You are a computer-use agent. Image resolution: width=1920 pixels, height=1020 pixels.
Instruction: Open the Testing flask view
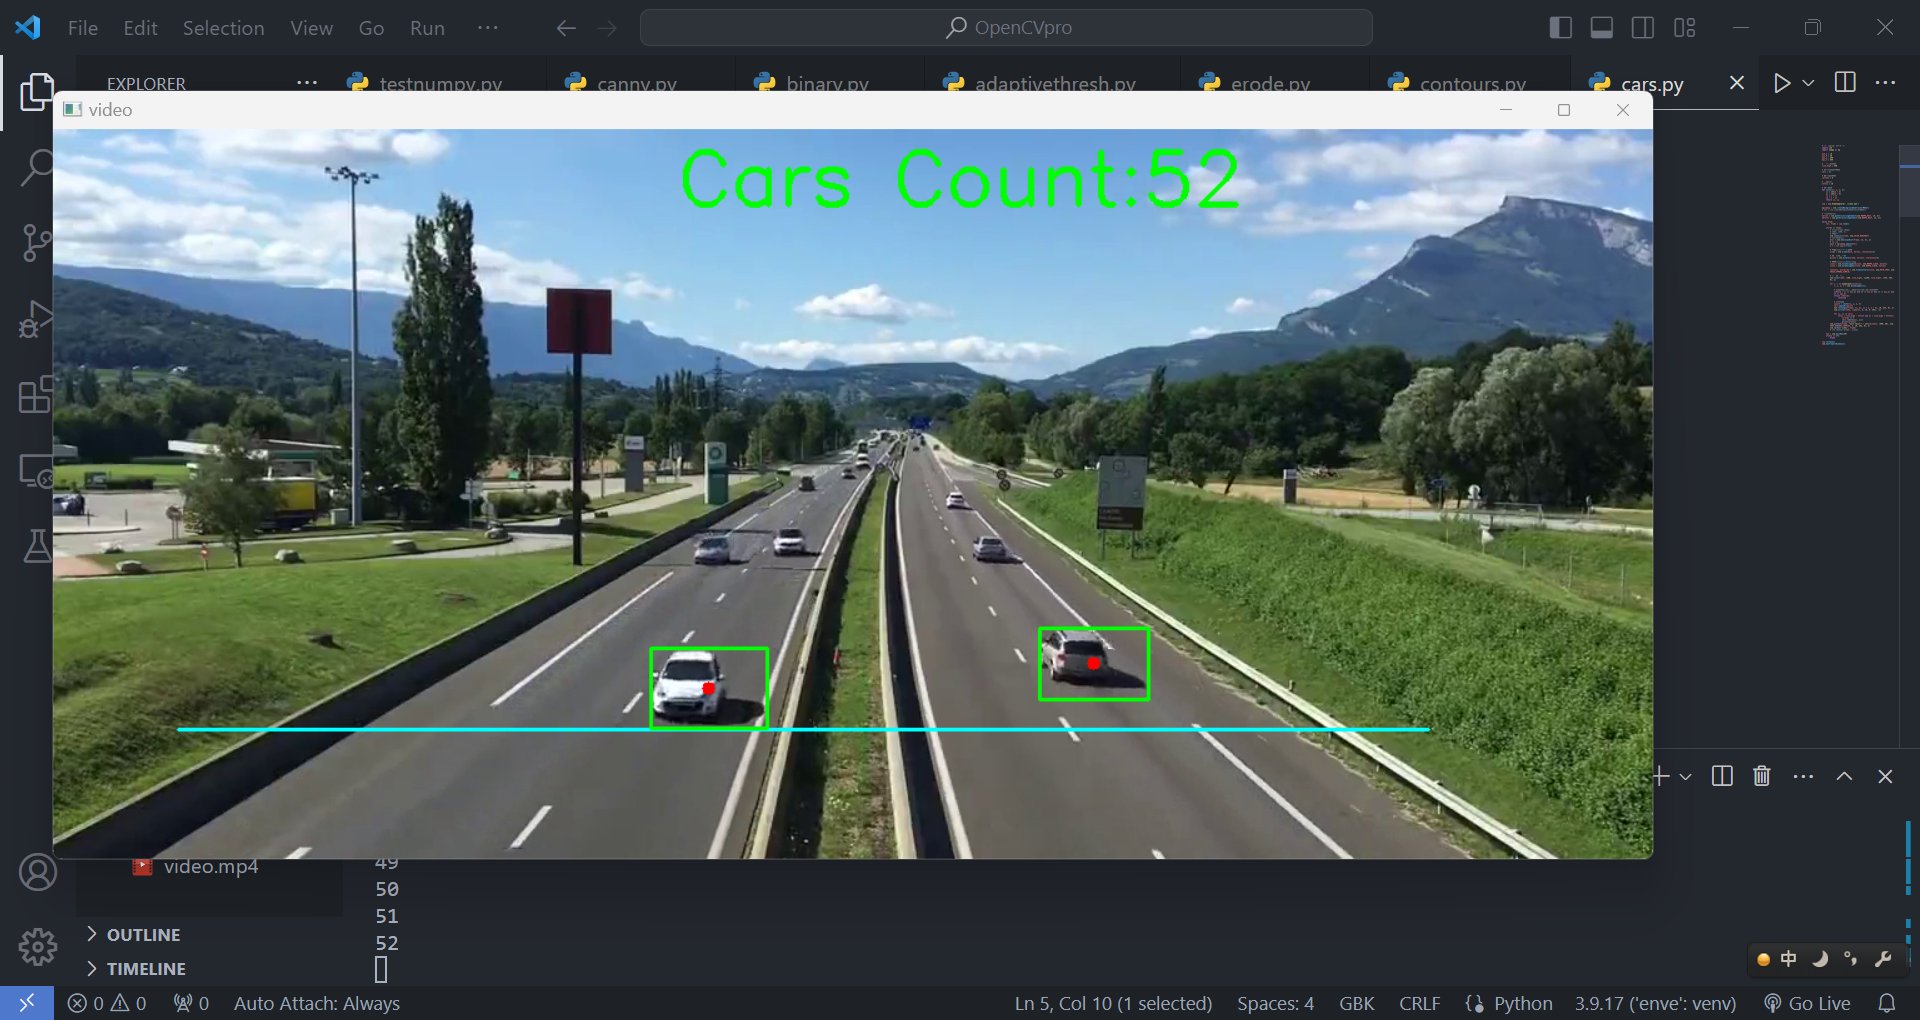tap(37, 546)
